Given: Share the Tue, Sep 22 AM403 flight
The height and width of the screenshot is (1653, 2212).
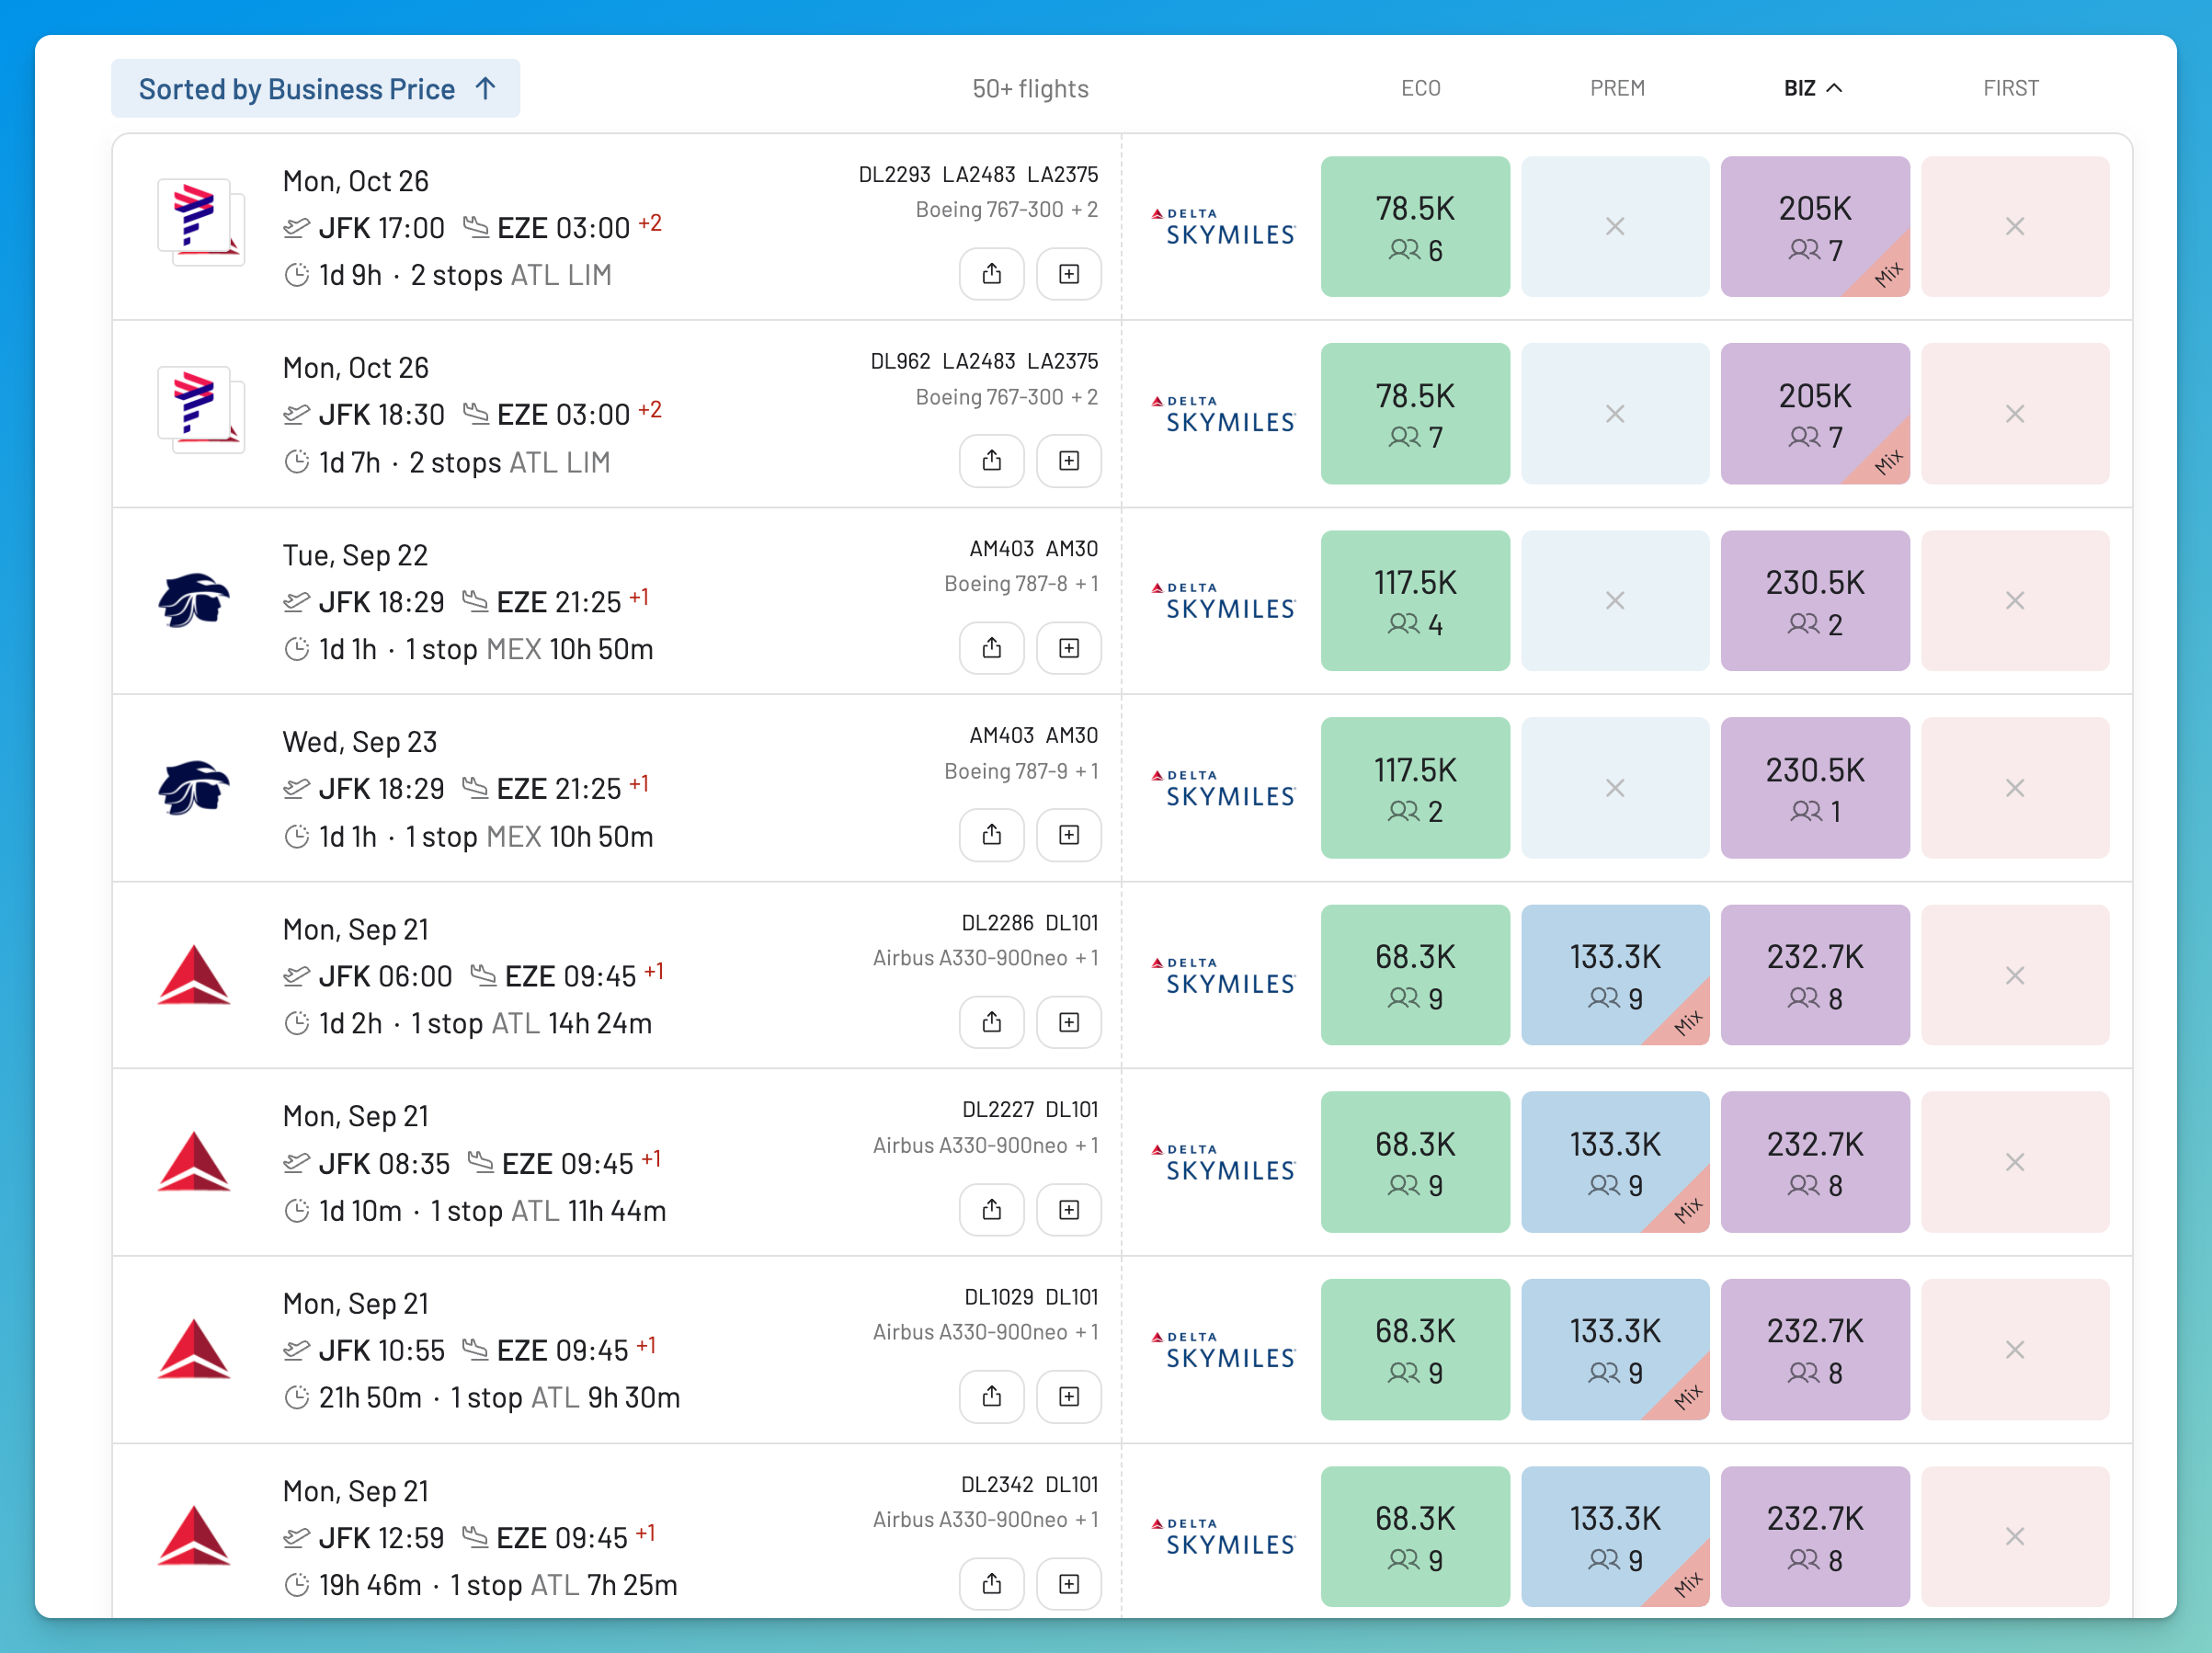Looking at the screenshot, I should pos(991,648).
